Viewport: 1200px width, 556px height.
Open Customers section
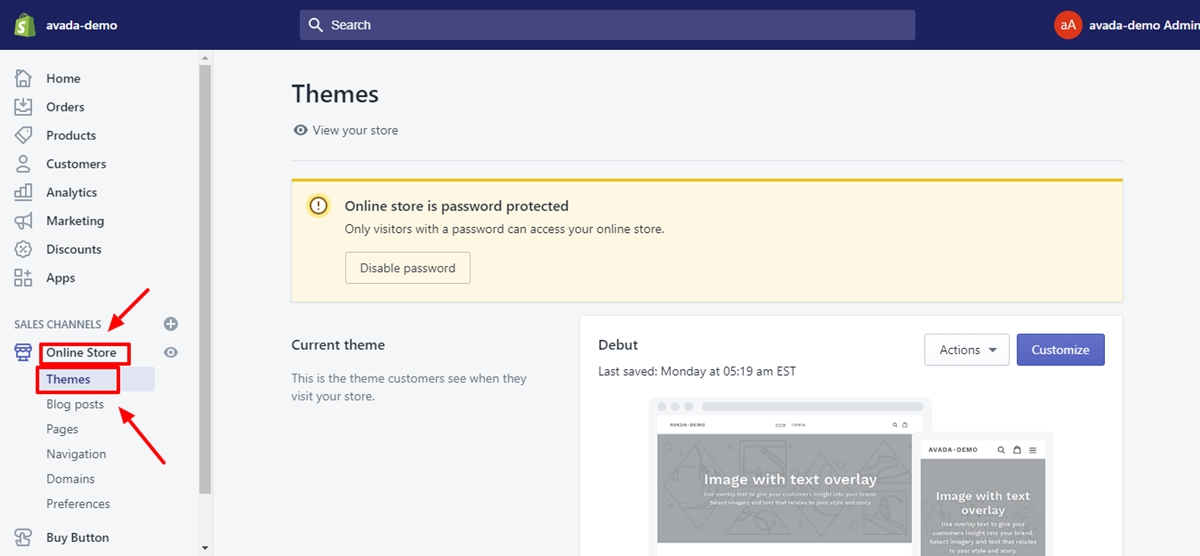pos(76,164)
